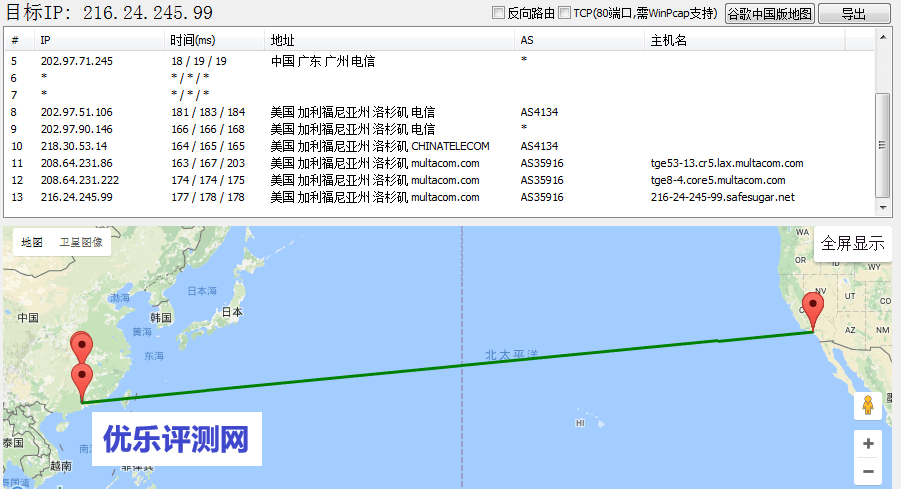Click the 日本 label on the map
Image resolution: width=901 pixels, height=489 pixels.
232,312
